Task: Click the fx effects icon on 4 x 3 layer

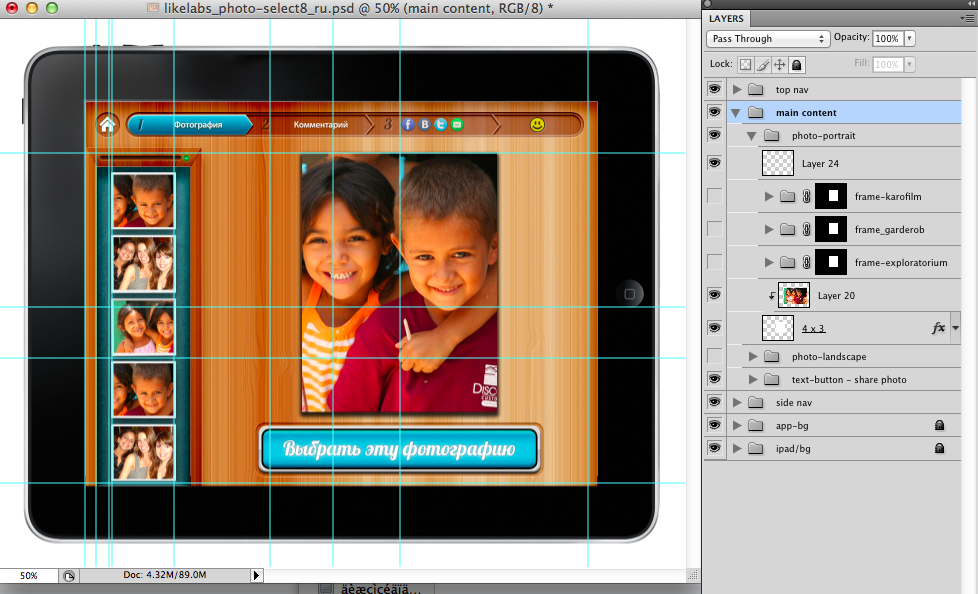Action: (938, 328)
